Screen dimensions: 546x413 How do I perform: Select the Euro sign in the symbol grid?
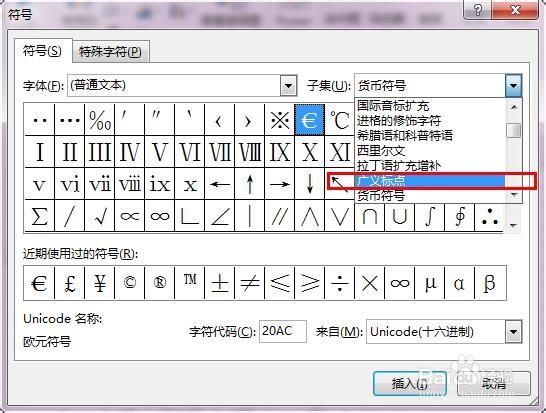click(x=310, y=120)
